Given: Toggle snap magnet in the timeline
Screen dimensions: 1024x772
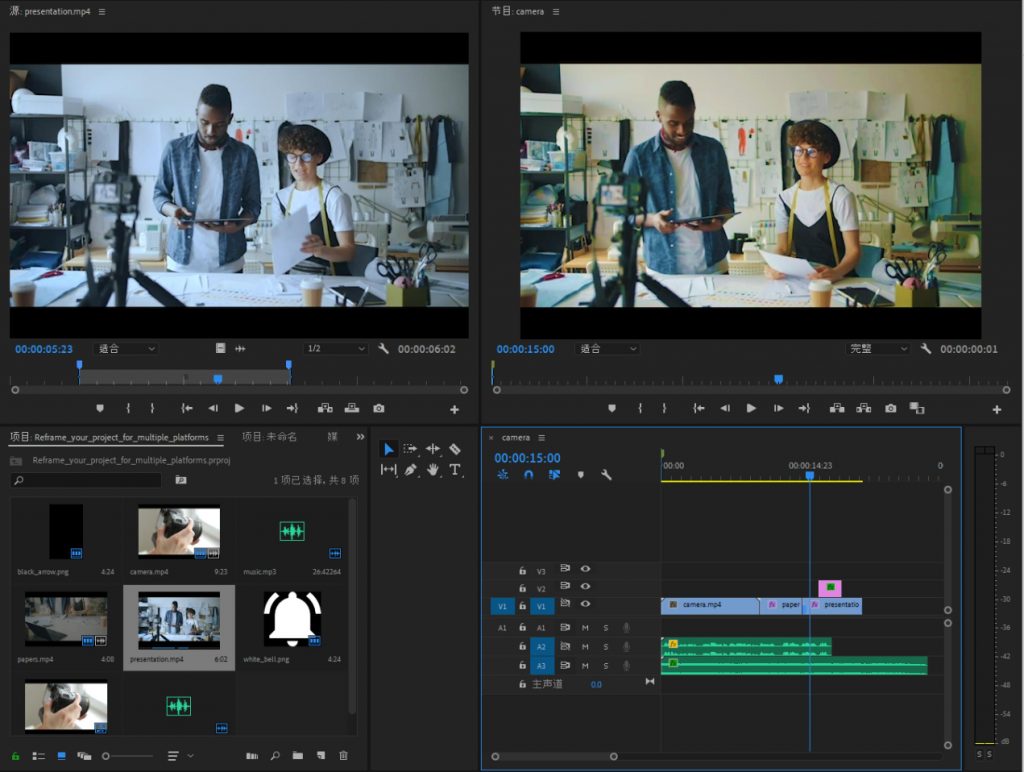Looking at the screenshot, I should (x=529, y=475).
